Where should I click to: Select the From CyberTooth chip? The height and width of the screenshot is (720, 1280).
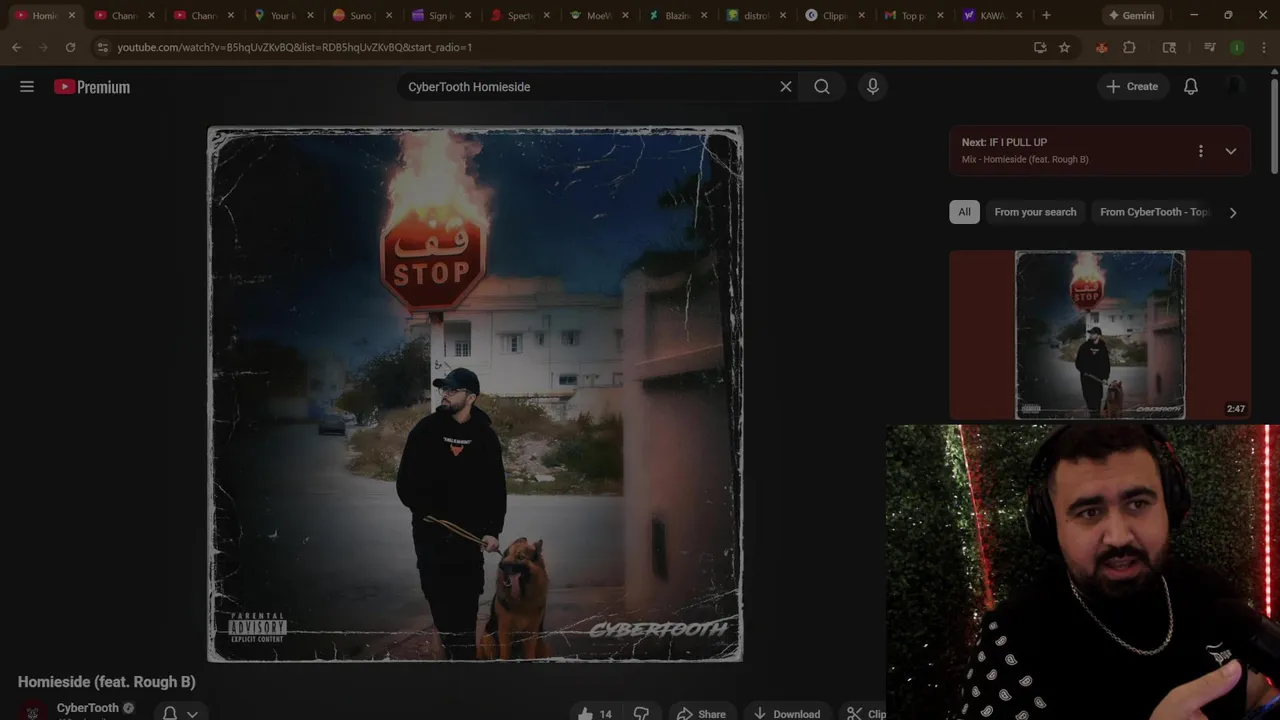click(x=1154, y=212)
